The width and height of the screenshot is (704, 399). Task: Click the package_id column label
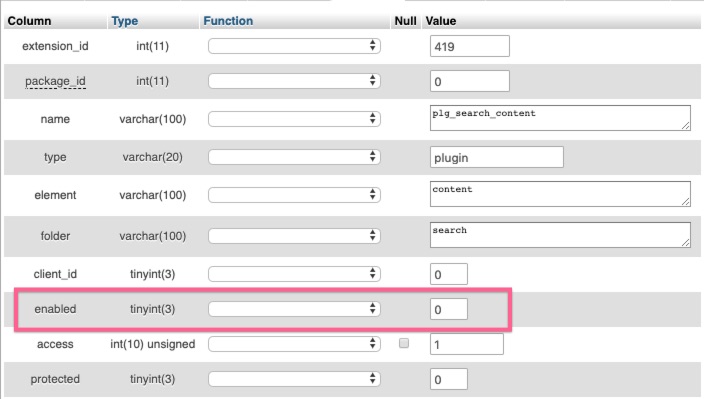55,81
